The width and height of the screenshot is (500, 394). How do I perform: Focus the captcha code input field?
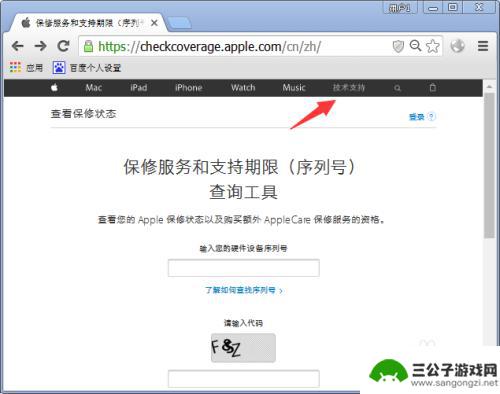coord(244,379)
